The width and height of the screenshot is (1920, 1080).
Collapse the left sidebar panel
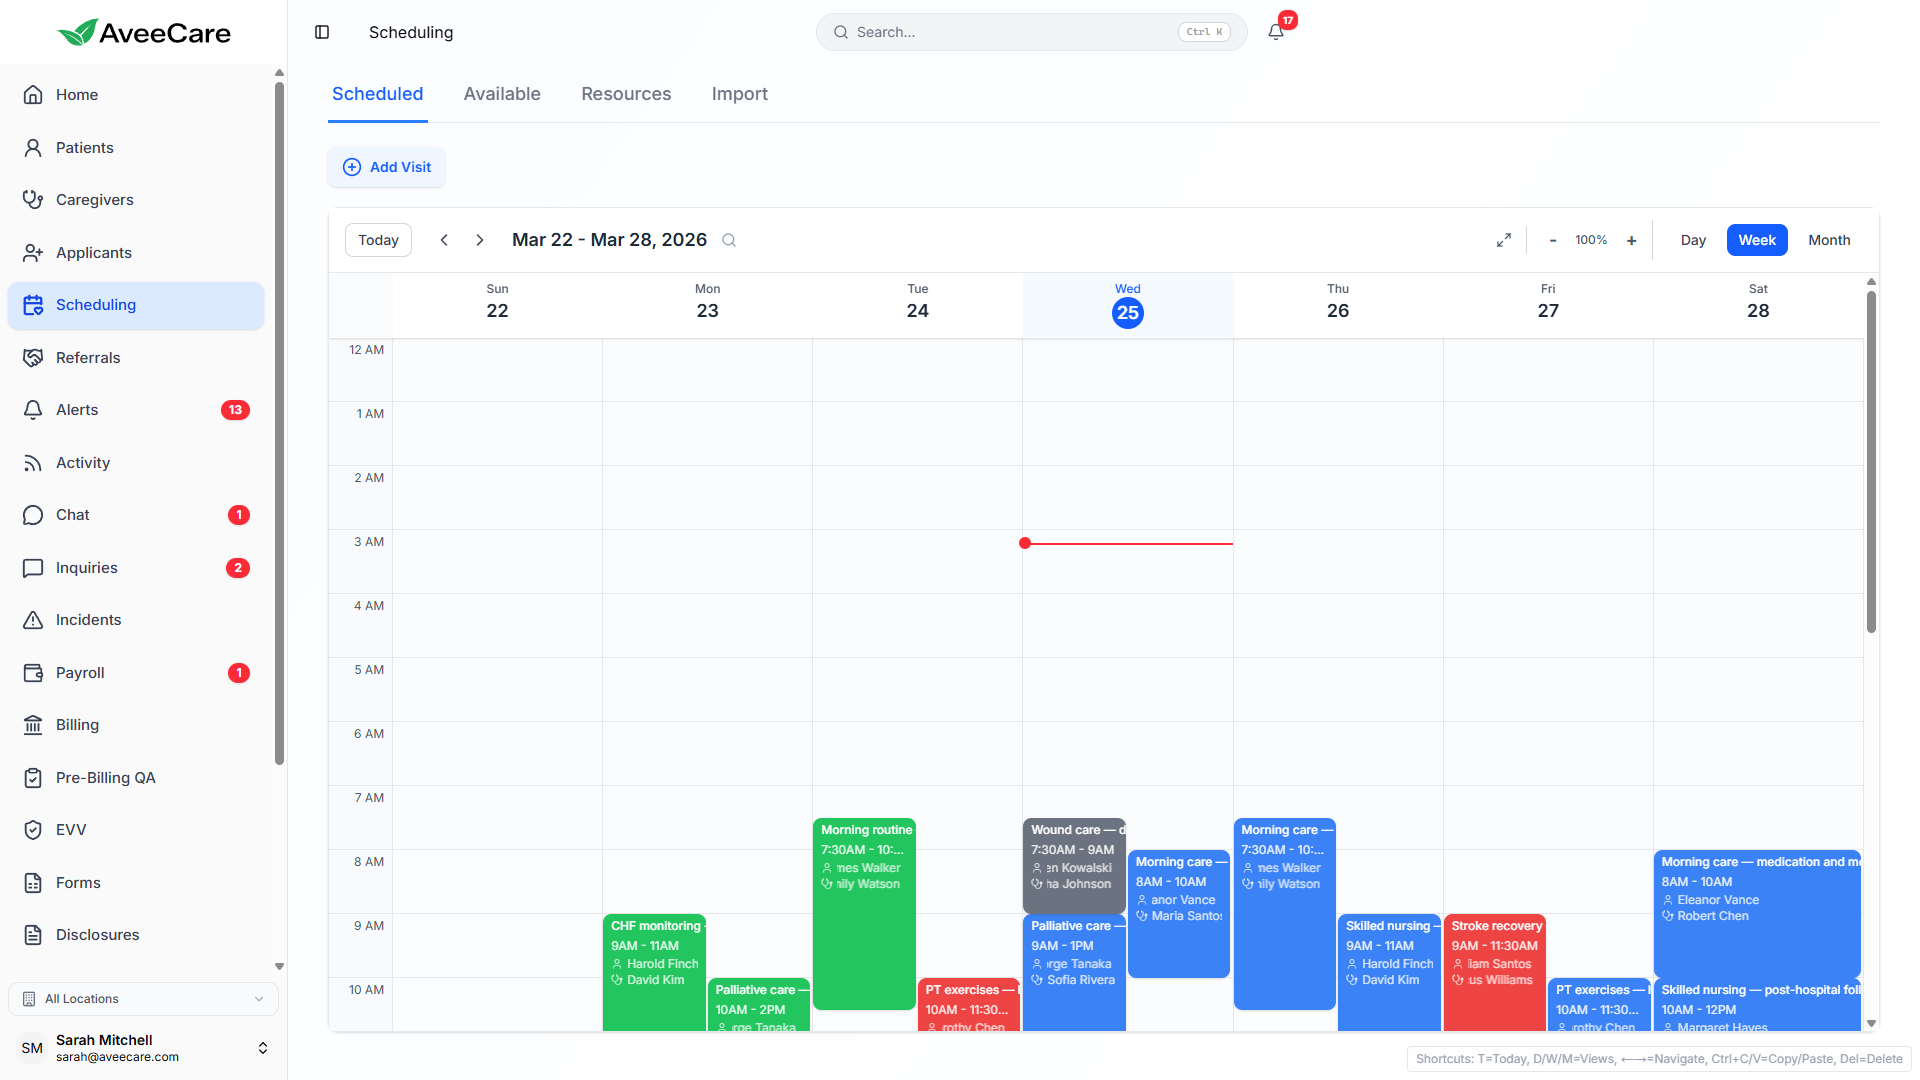322,32
